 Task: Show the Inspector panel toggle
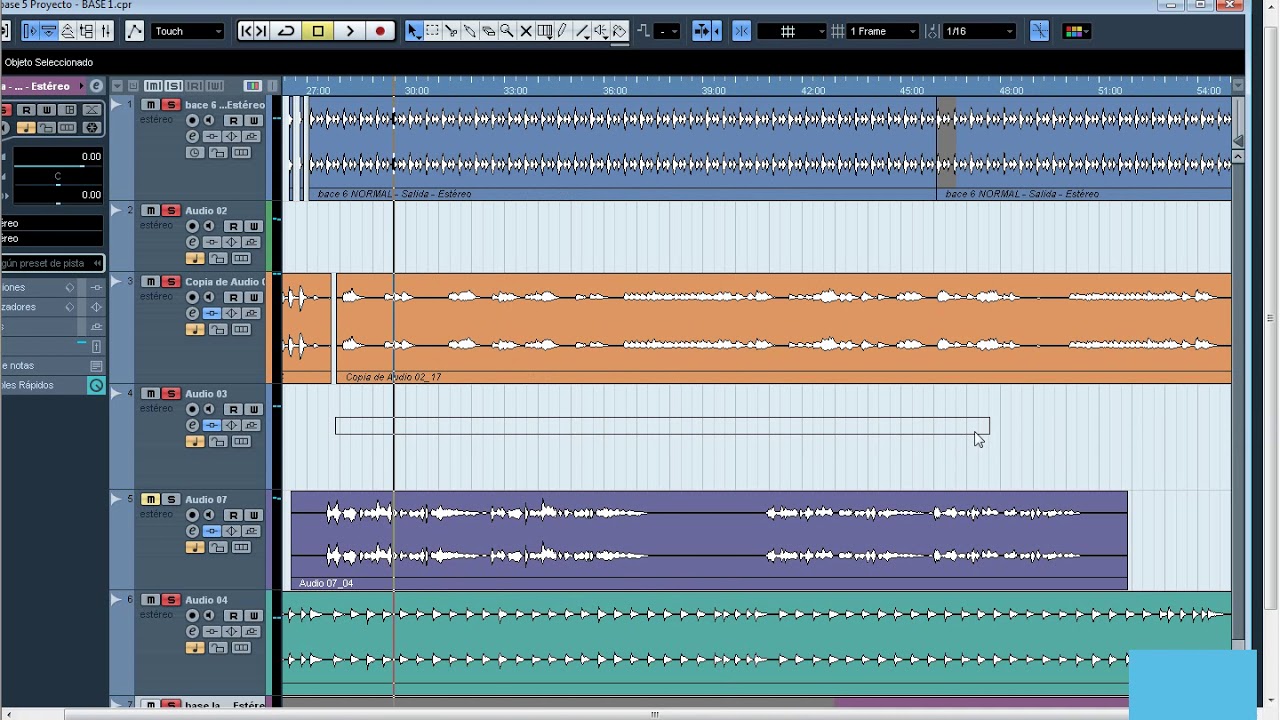coord(30,31)
